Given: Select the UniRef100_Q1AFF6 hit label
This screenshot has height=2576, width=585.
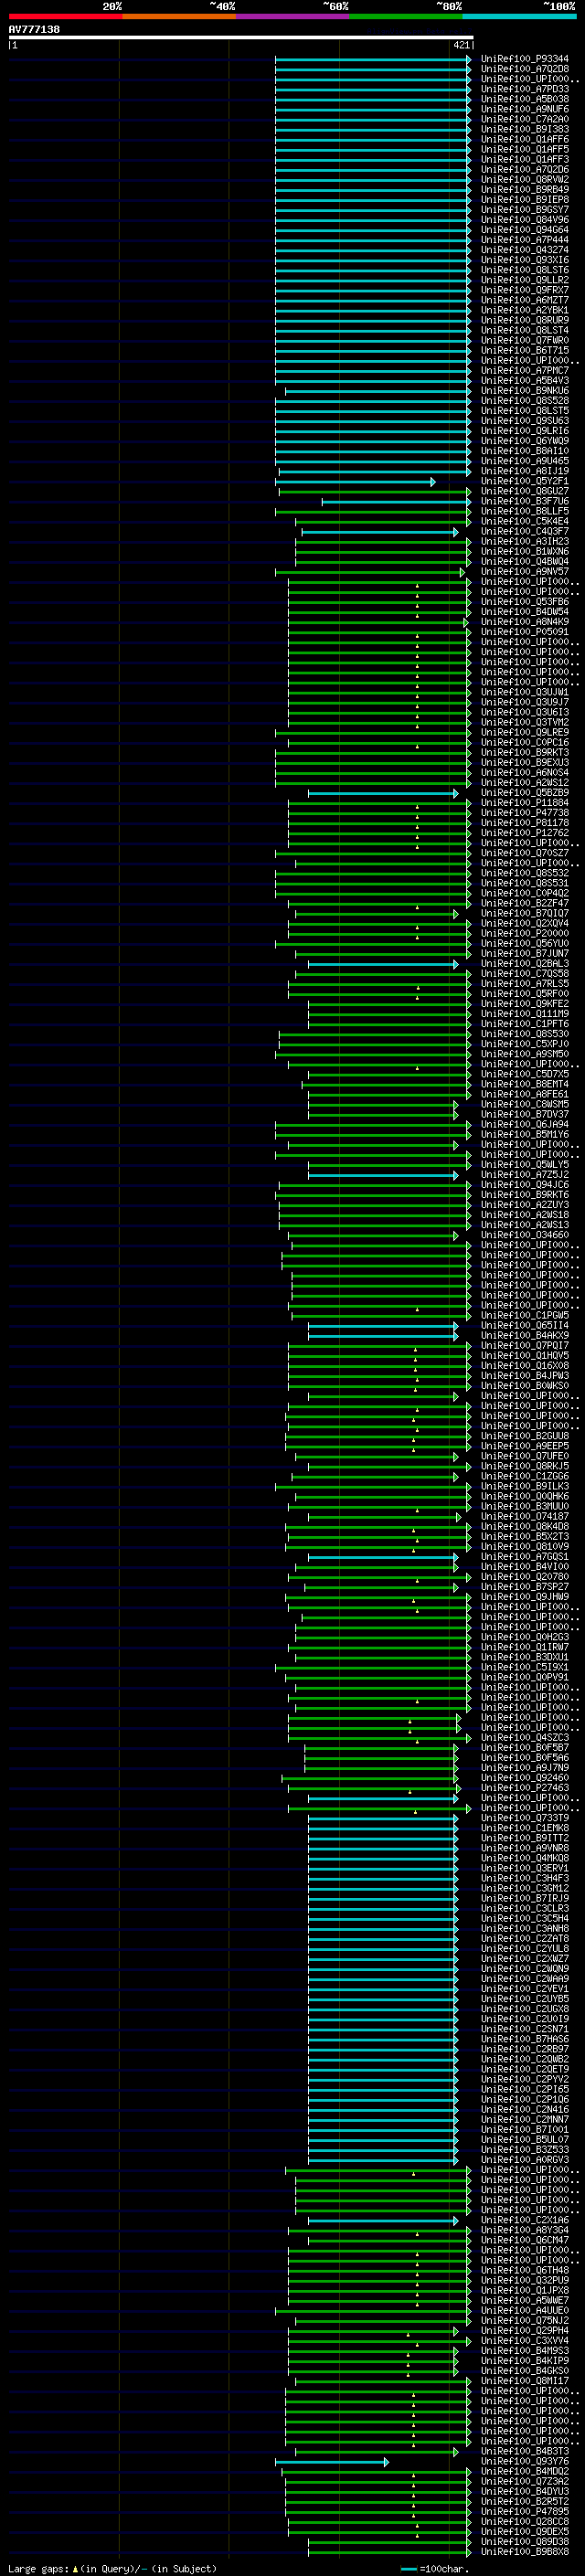Looking at the screenshot, I should [x=524, y=139].
